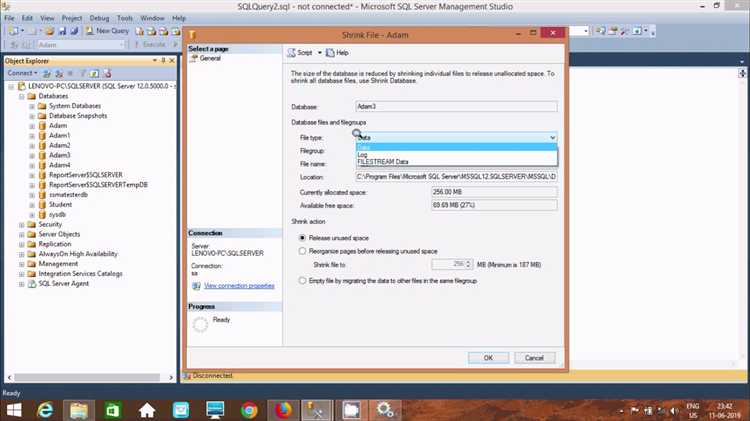Viewport: 750px width, 421px height.
Task: Expand the Management folder node
Action: [x=22, y=264]
